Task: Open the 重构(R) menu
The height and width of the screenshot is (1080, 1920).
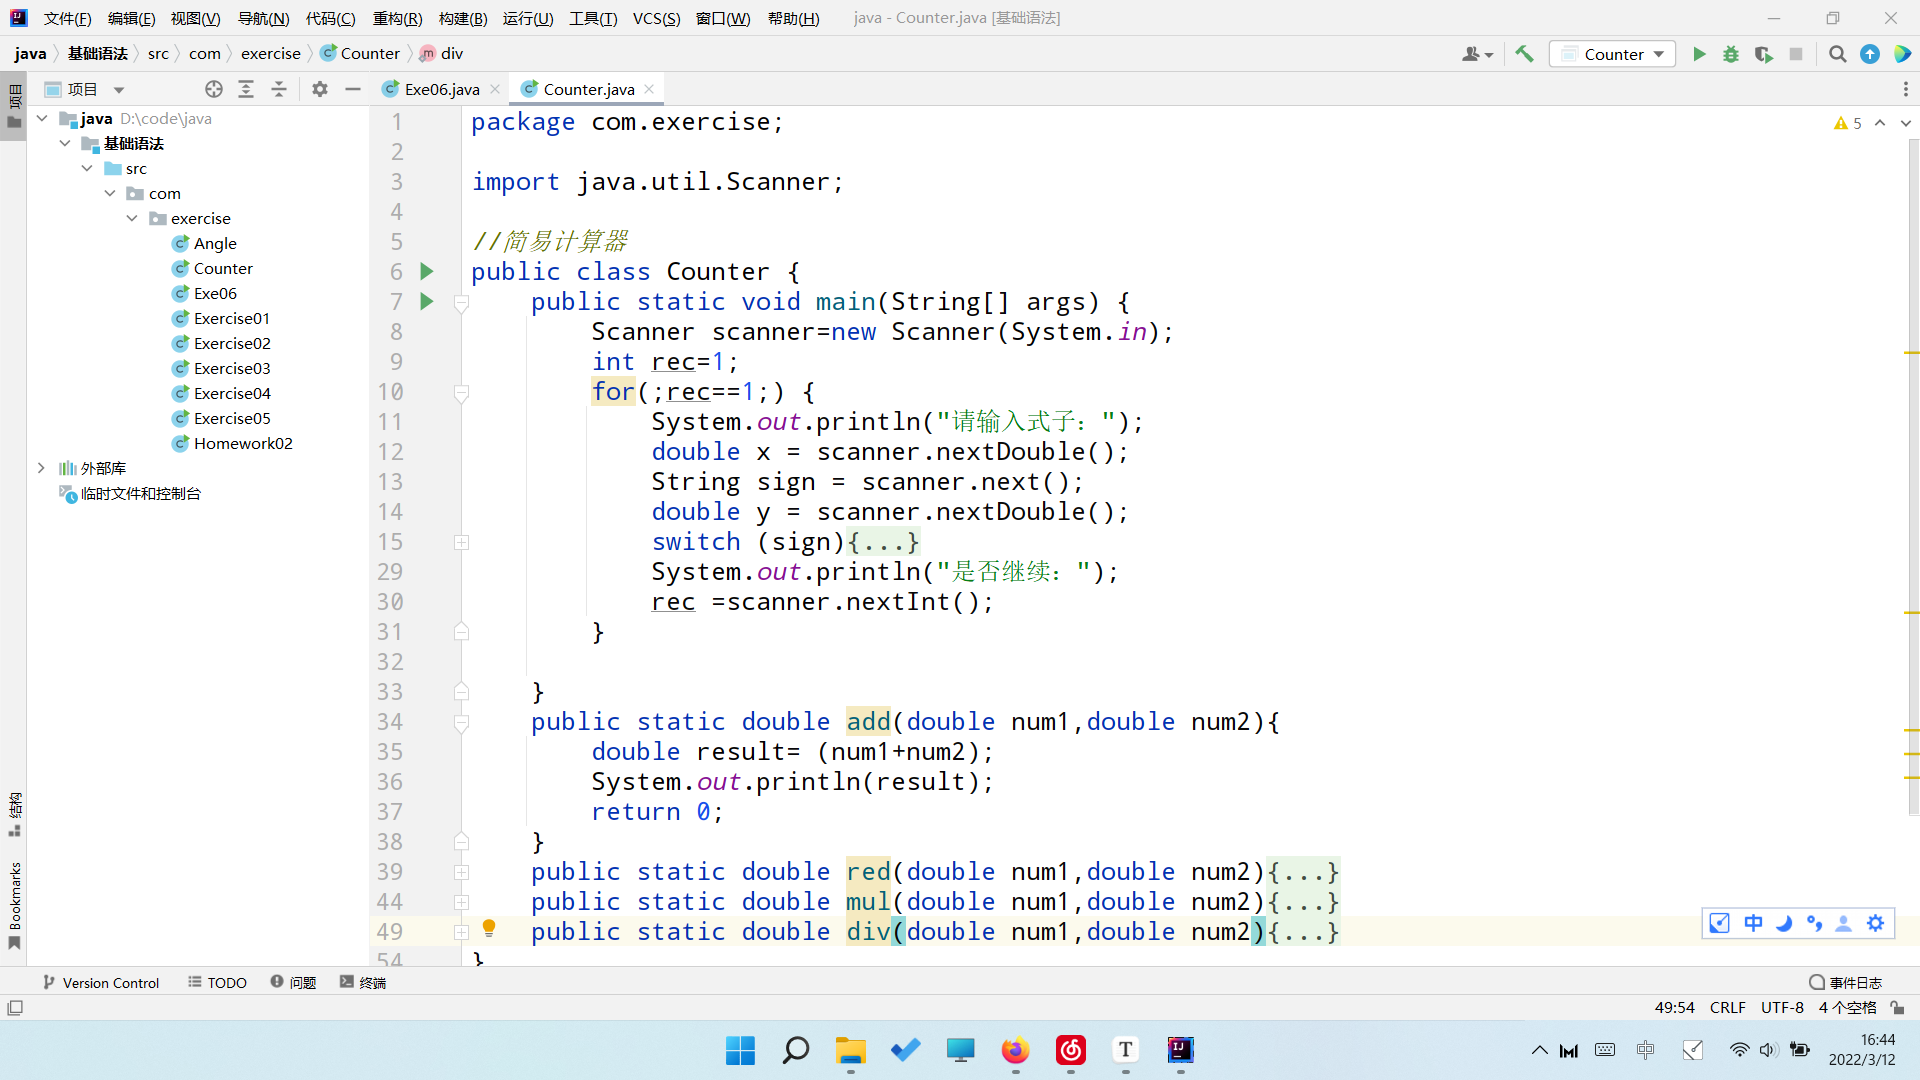Action: [x=397, y=18]
